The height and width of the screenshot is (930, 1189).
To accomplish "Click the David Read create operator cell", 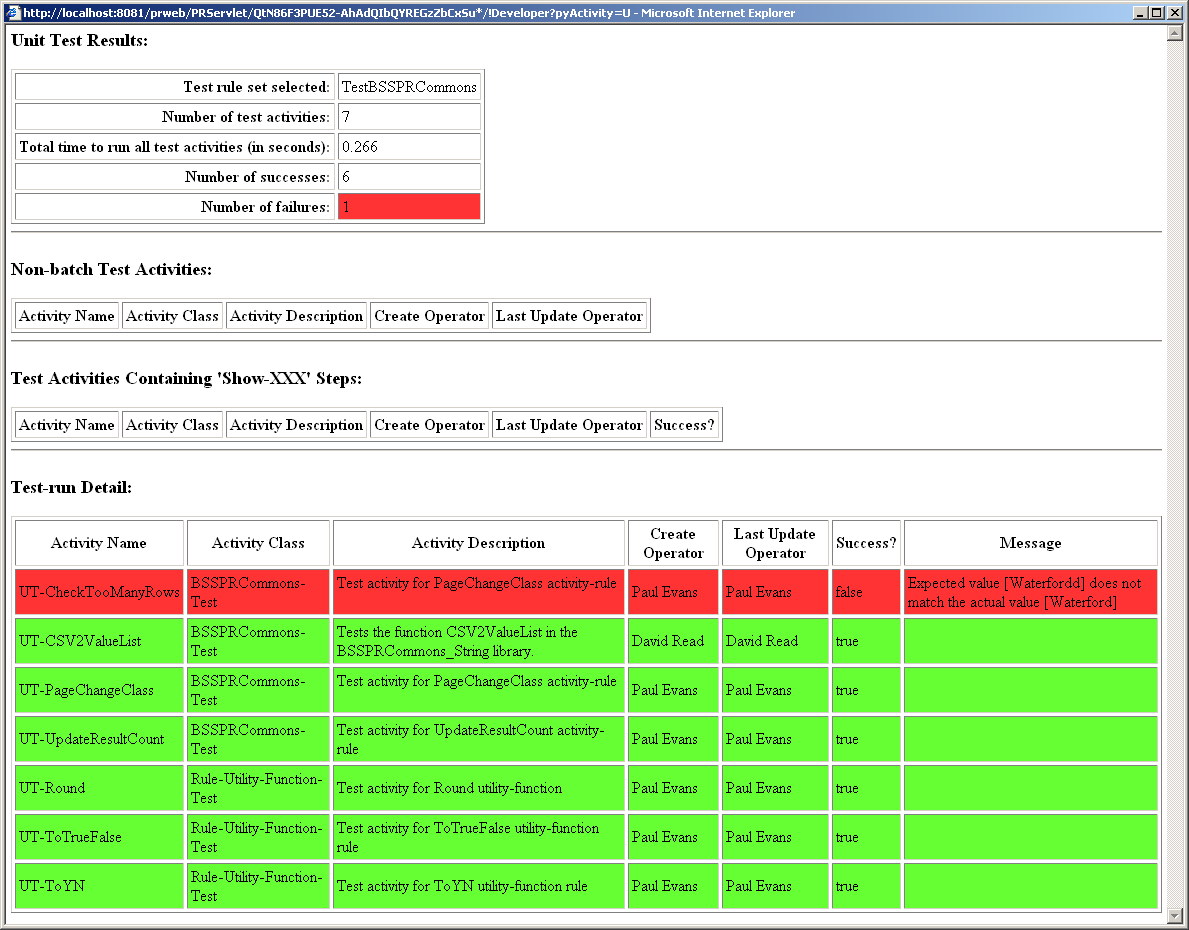I will (667, 641).
